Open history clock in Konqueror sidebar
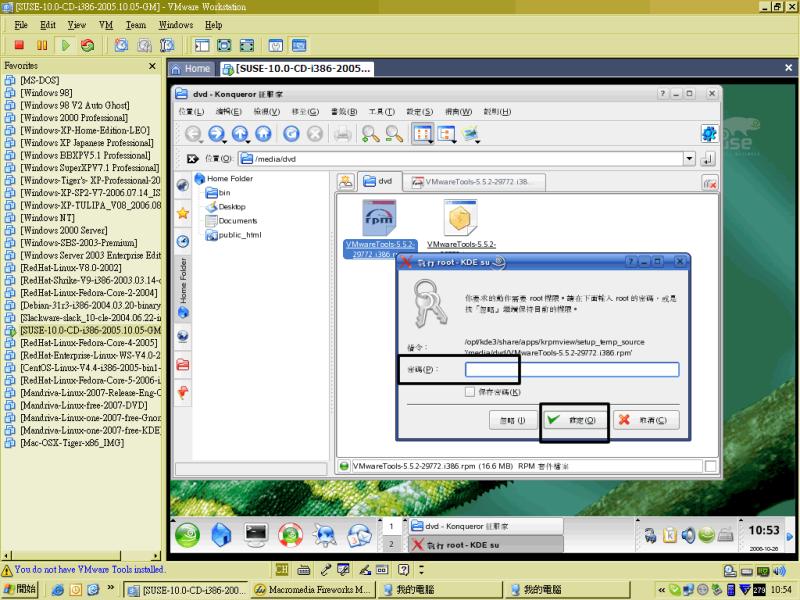This screenshot has width=800, height=600. coord(183,241)
